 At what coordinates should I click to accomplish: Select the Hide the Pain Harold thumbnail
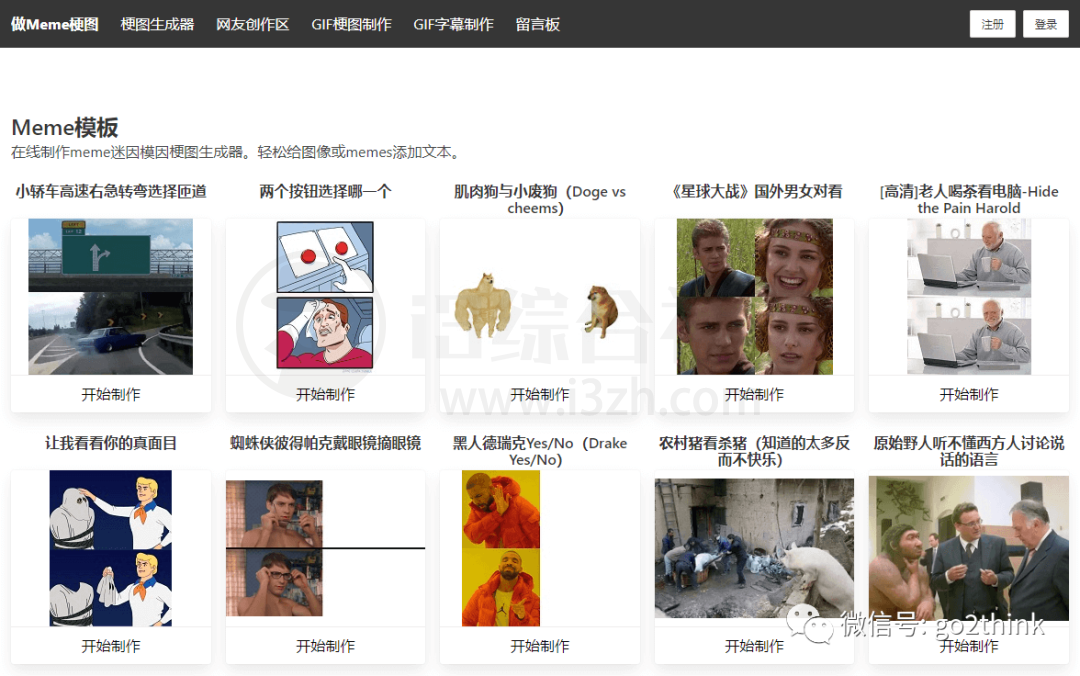click(x=968, y=297)
